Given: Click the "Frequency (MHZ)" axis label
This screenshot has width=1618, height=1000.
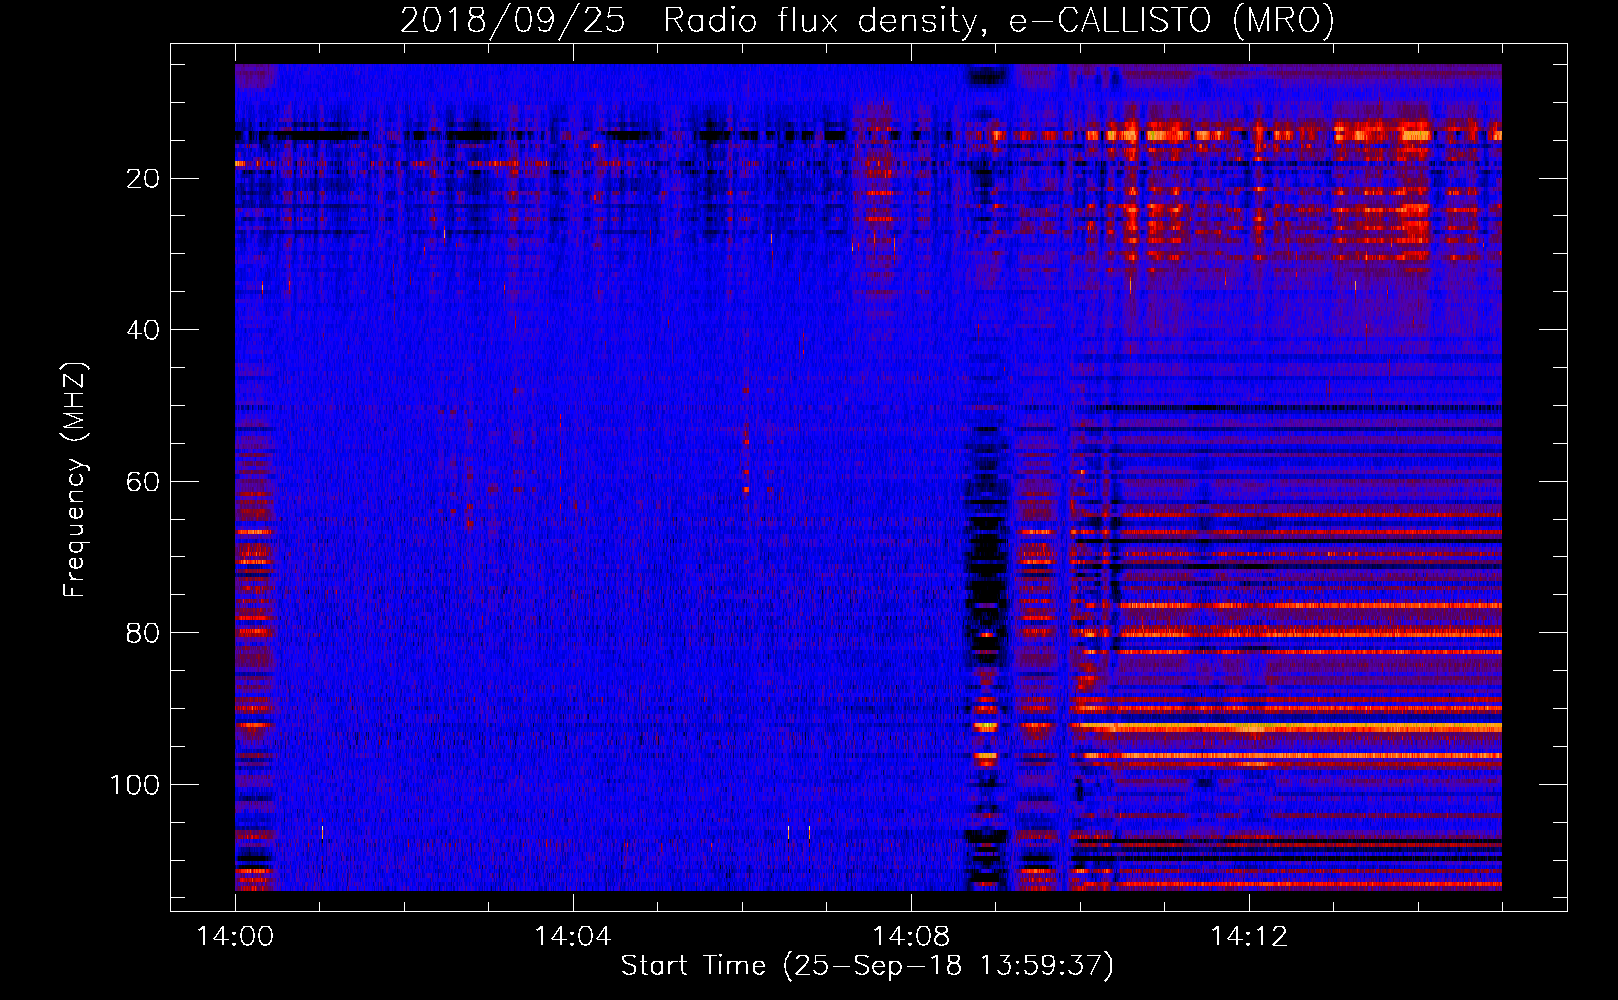Looking at the screenshot, I should point(76,479).
